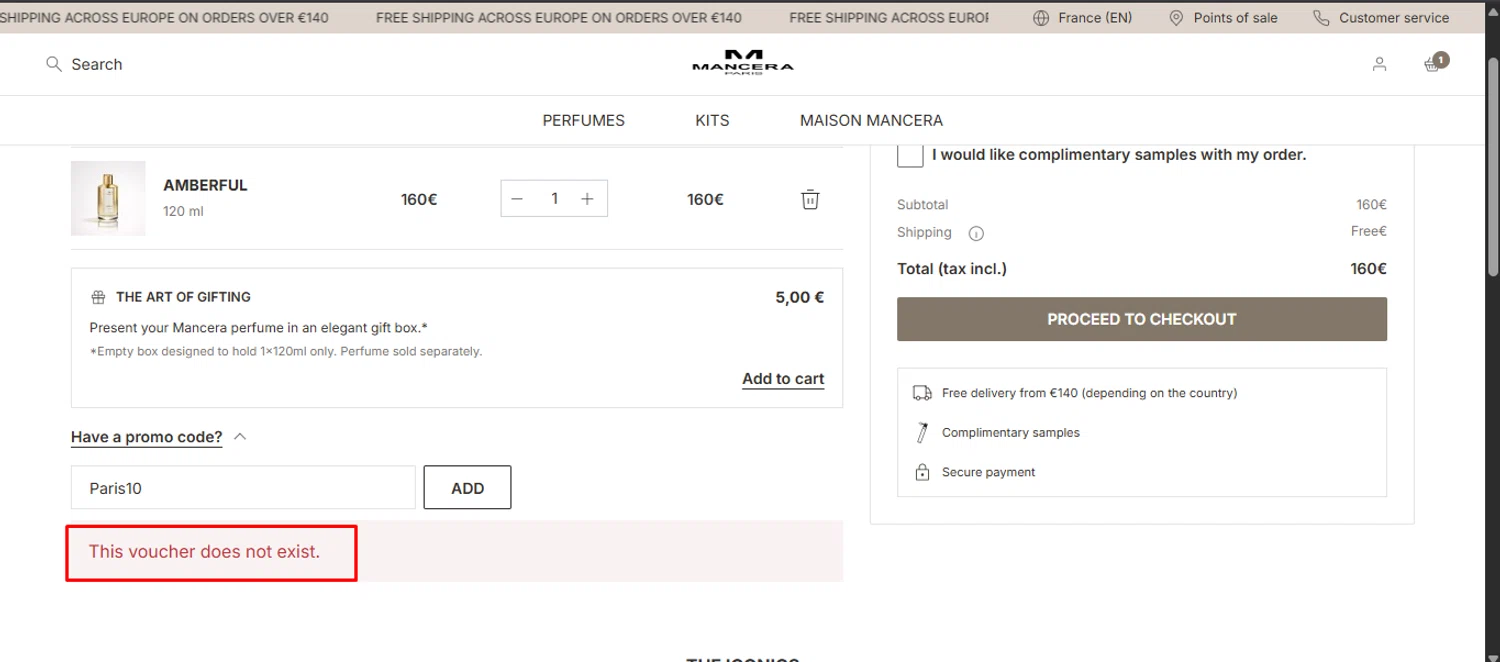Decrease Amberful quantity with minus
The height and width of the screenshot is (662, 1500).
pyautogui.click(x=517, y=199)
